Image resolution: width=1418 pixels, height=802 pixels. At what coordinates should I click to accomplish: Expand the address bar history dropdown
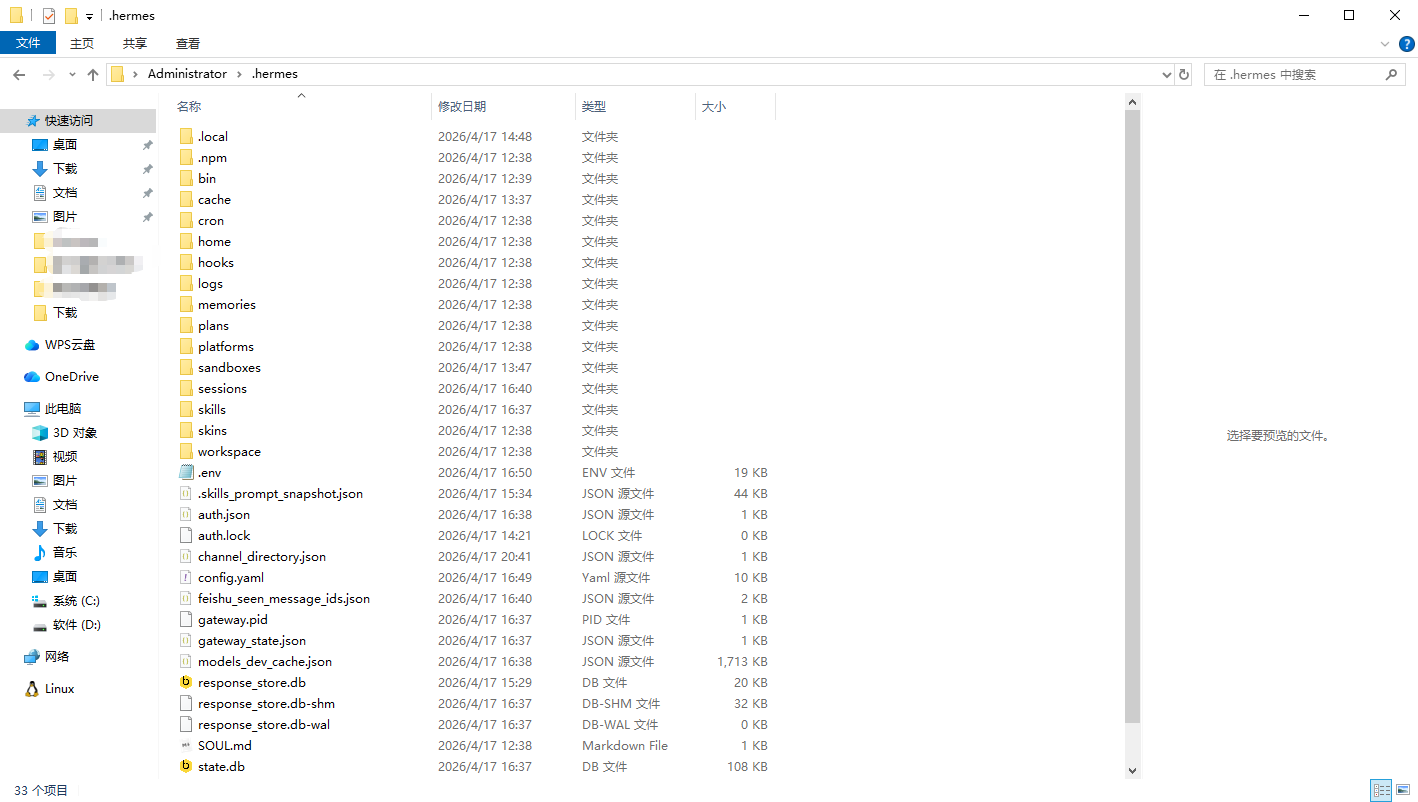coord(1166,75)
